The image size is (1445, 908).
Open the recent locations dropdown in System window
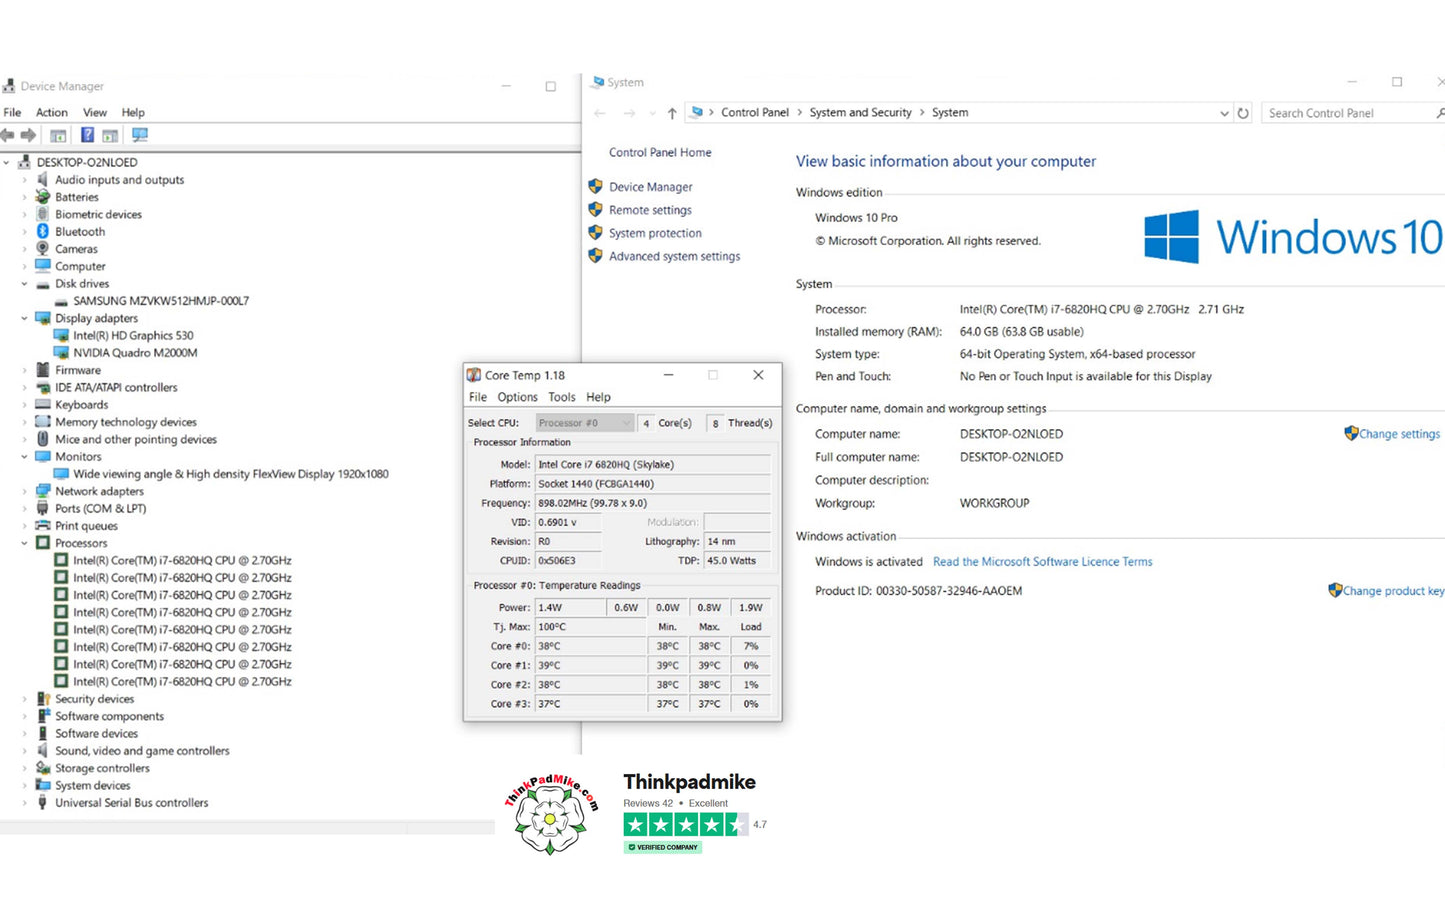point(652,114)
